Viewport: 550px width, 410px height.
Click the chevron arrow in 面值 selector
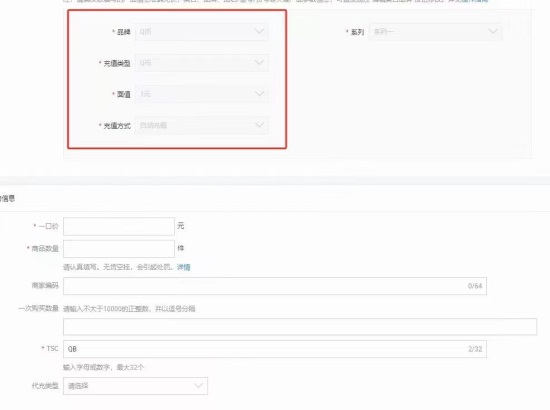point(259,94)
